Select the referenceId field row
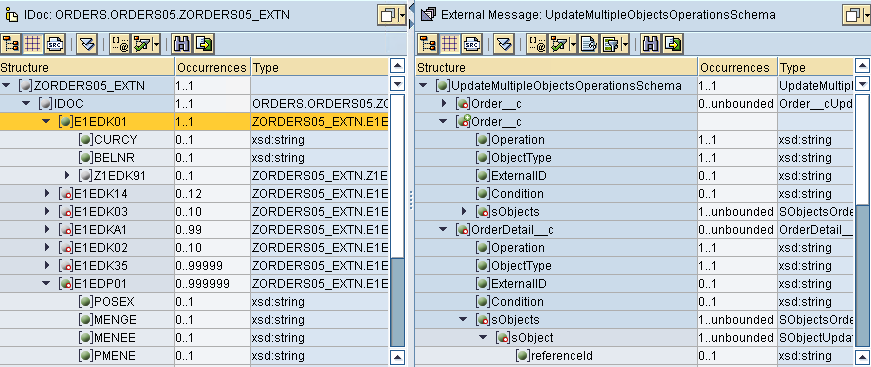The image size is (871, 367). 634,355
